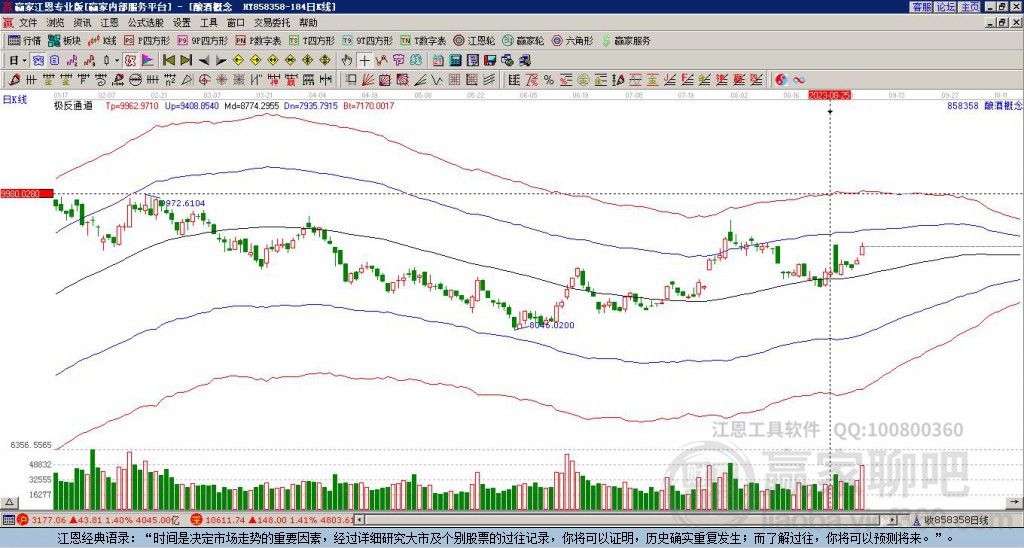Open the 浏览 menu

(x=56, y=23)
